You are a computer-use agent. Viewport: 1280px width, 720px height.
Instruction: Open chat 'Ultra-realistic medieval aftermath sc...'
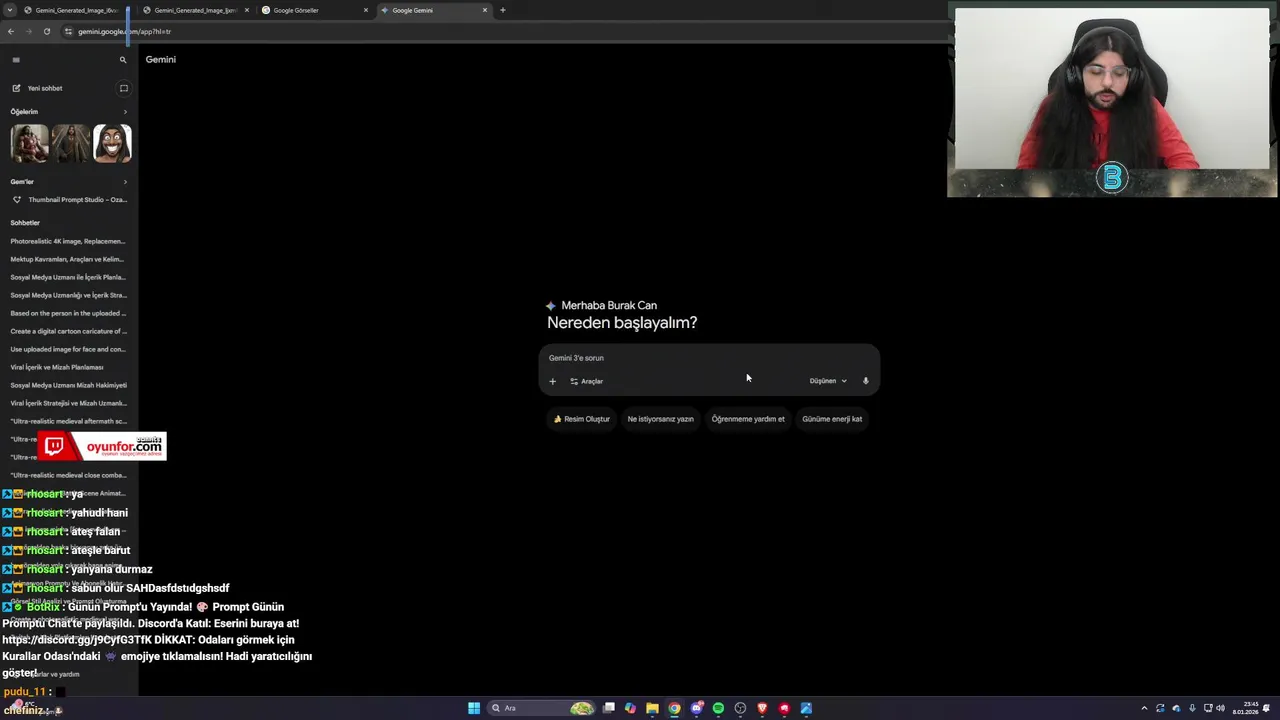tap(68, 421)
